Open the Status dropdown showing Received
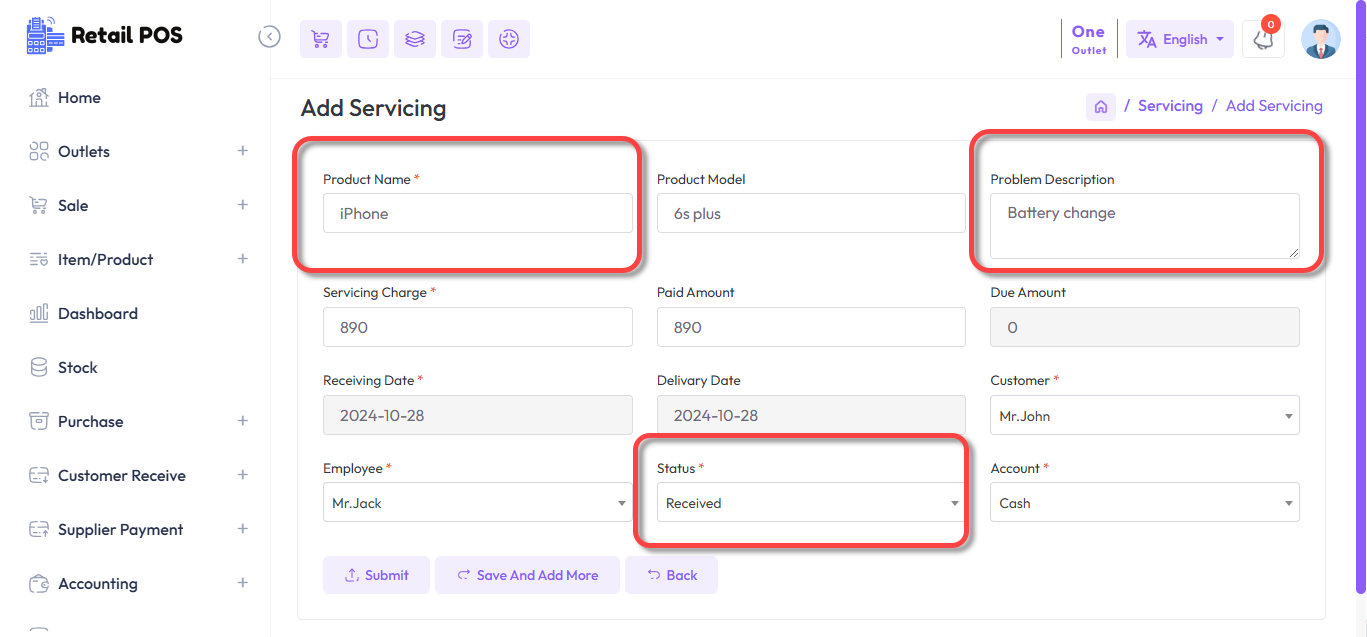The image size is (1367, 637). point(810,503)
